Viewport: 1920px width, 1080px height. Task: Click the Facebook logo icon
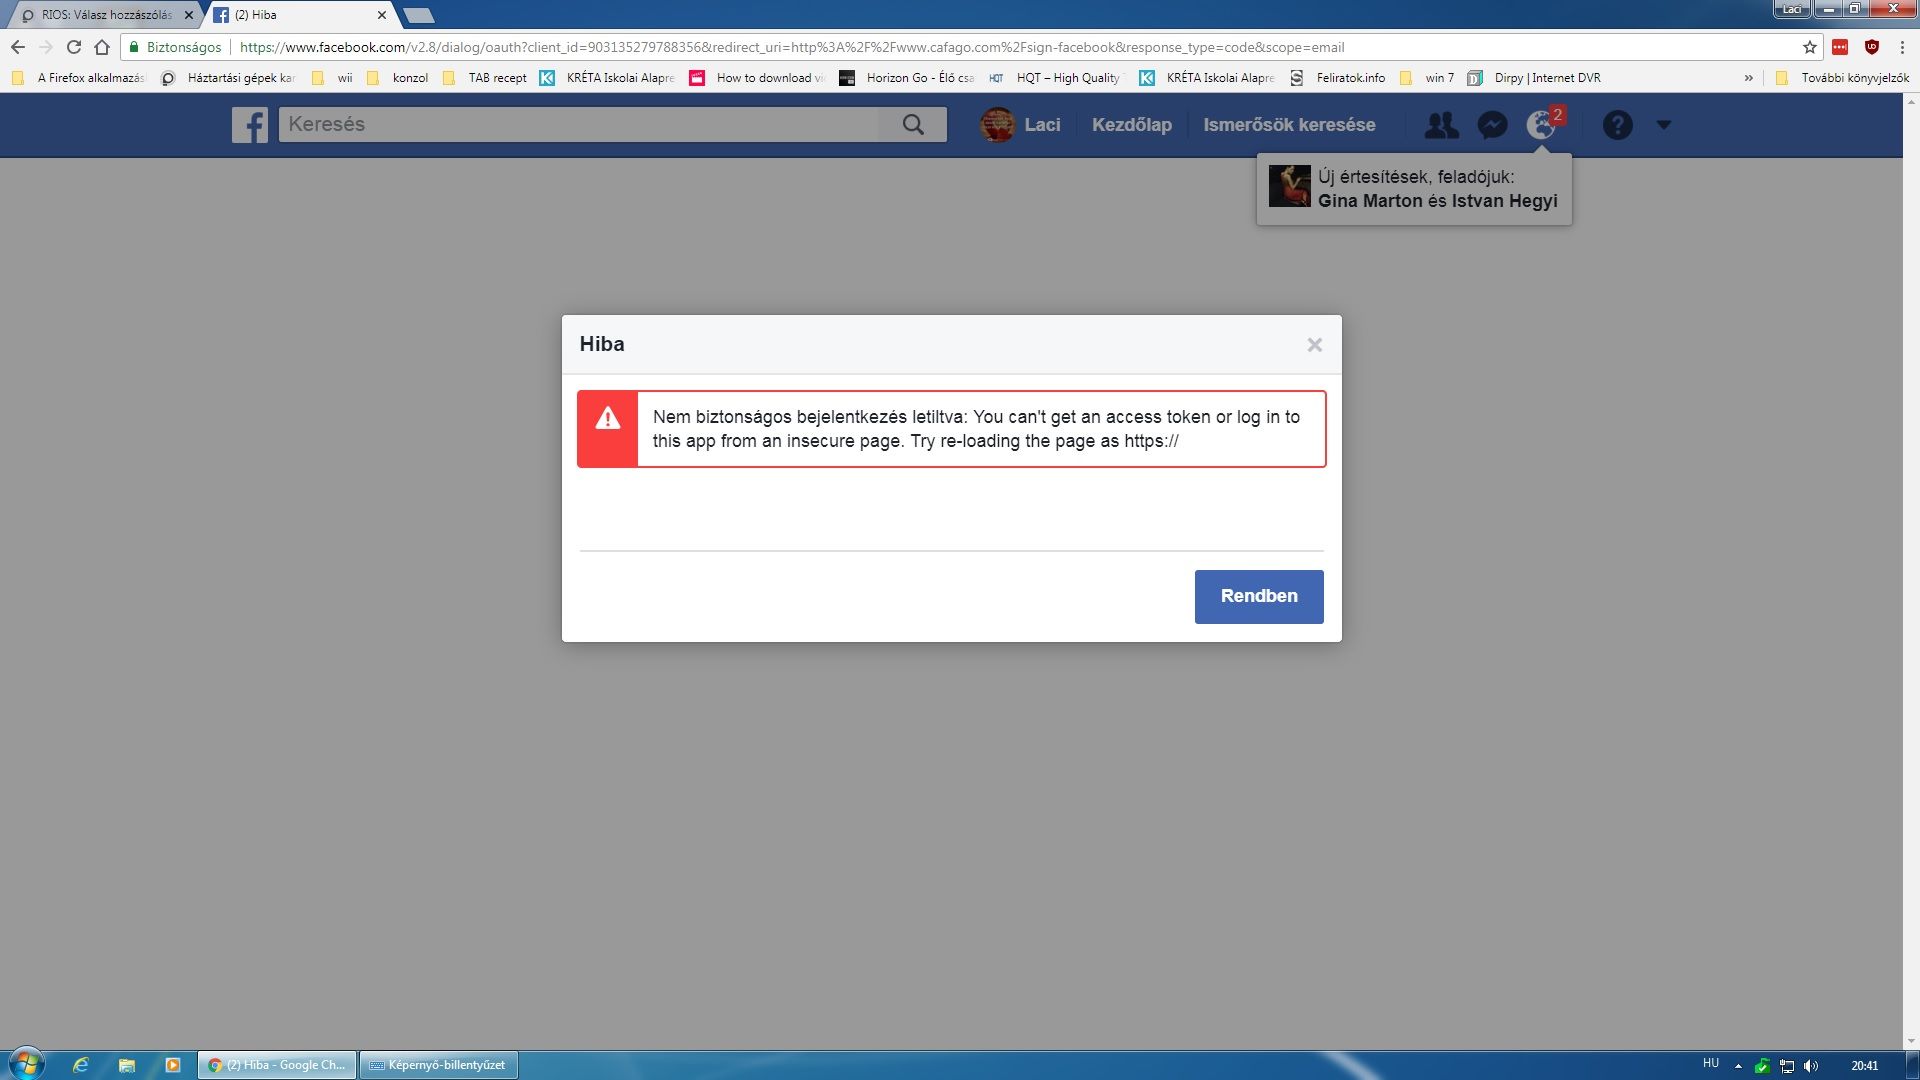coord(250,125)
